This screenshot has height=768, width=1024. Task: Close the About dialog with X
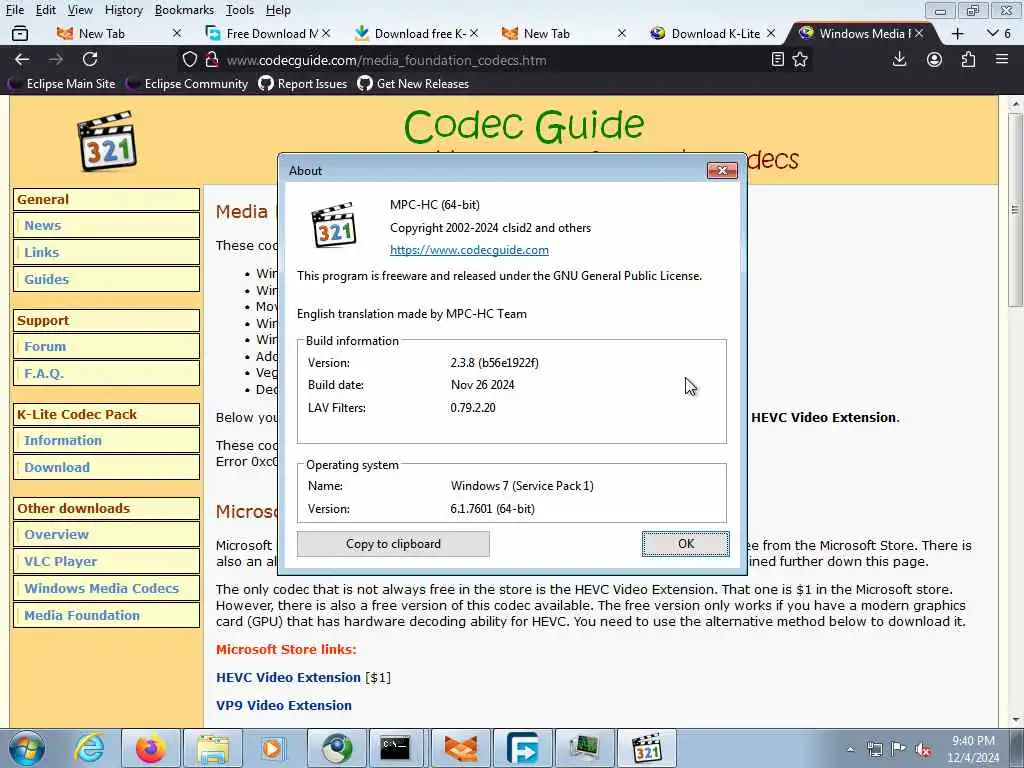coord(722,170)
